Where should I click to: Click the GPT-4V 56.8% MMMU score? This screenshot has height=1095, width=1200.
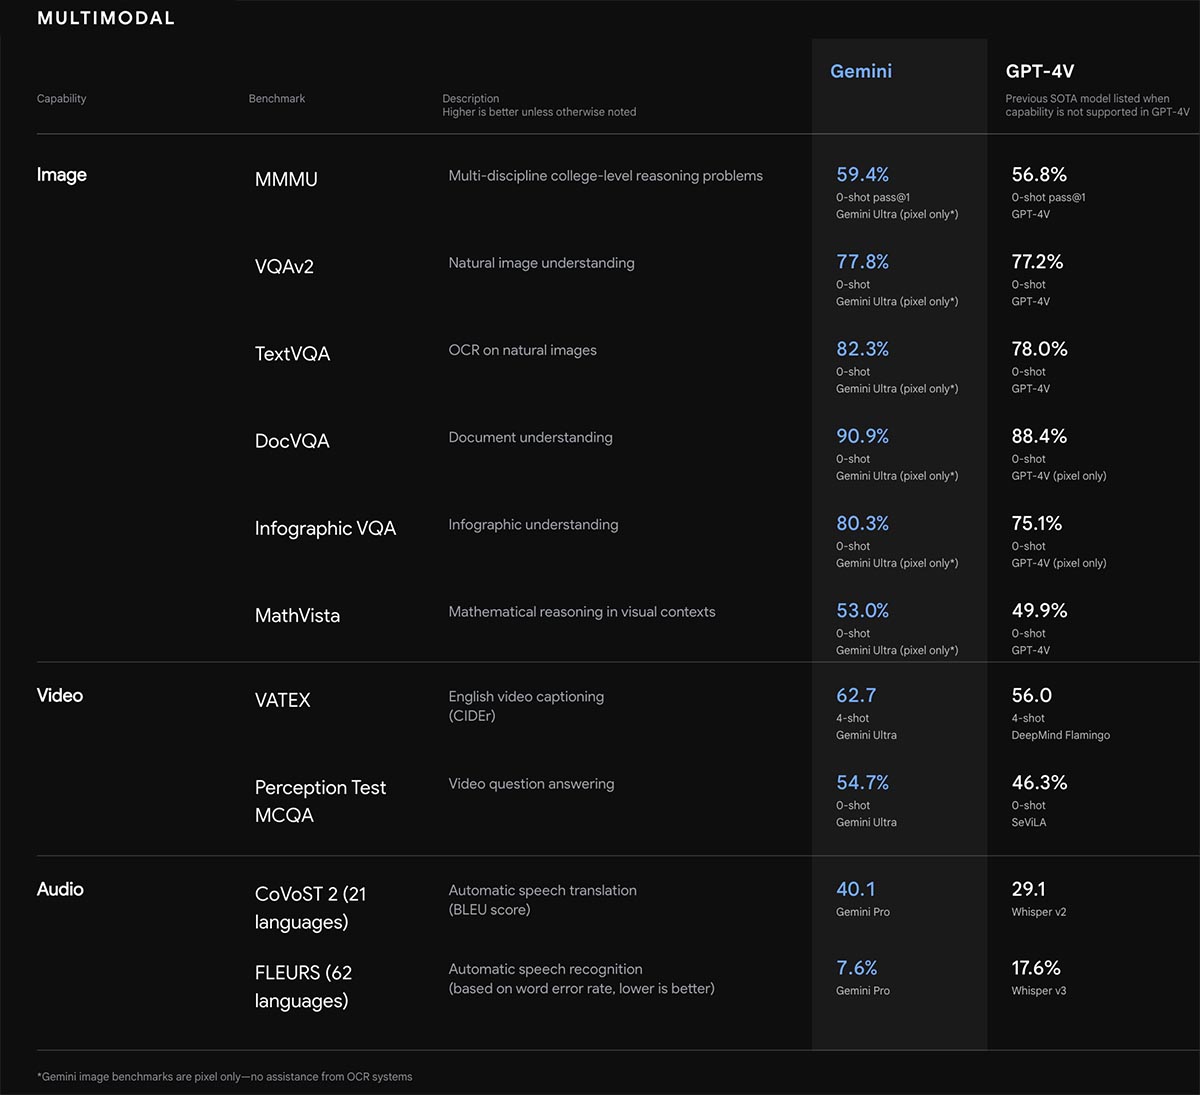(1039, 174)
